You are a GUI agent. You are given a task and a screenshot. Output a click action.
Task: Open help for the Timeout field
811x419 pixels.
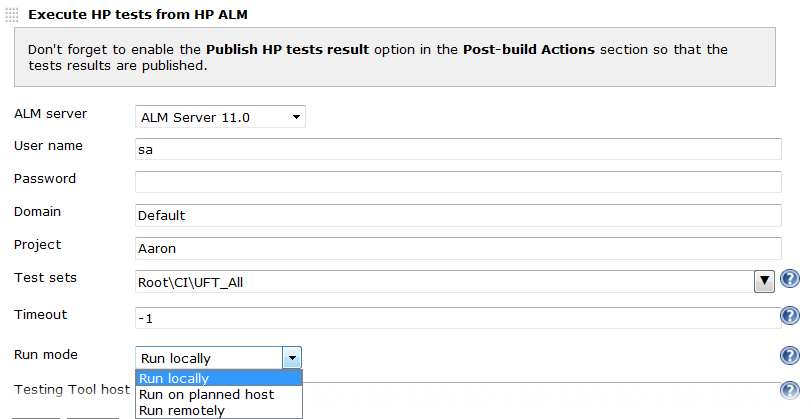click(x=790, y=317)
